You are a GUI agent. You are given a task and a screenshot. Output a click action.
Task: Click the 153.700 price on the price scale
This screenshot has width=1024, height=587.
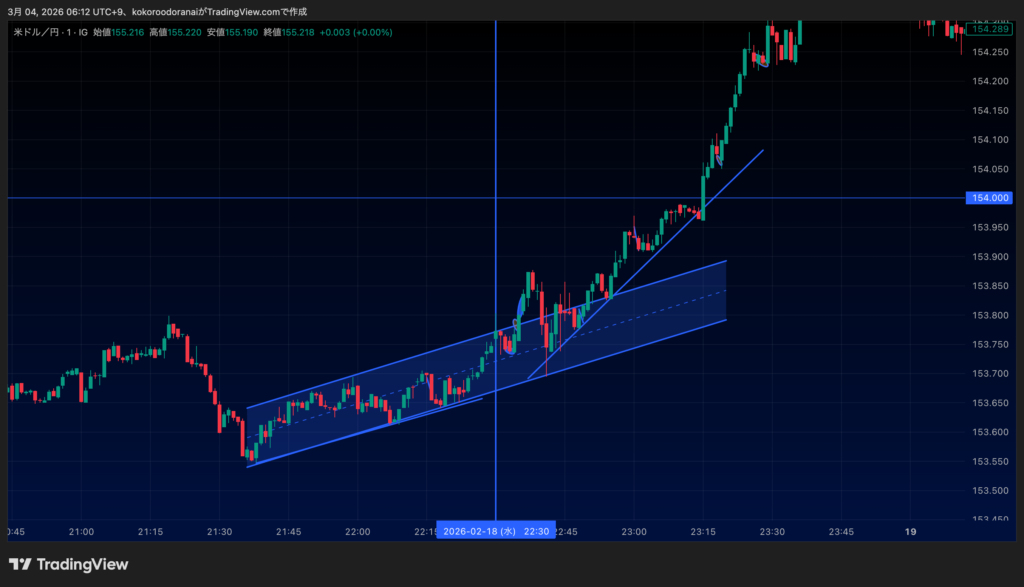[x=988, y=374]
